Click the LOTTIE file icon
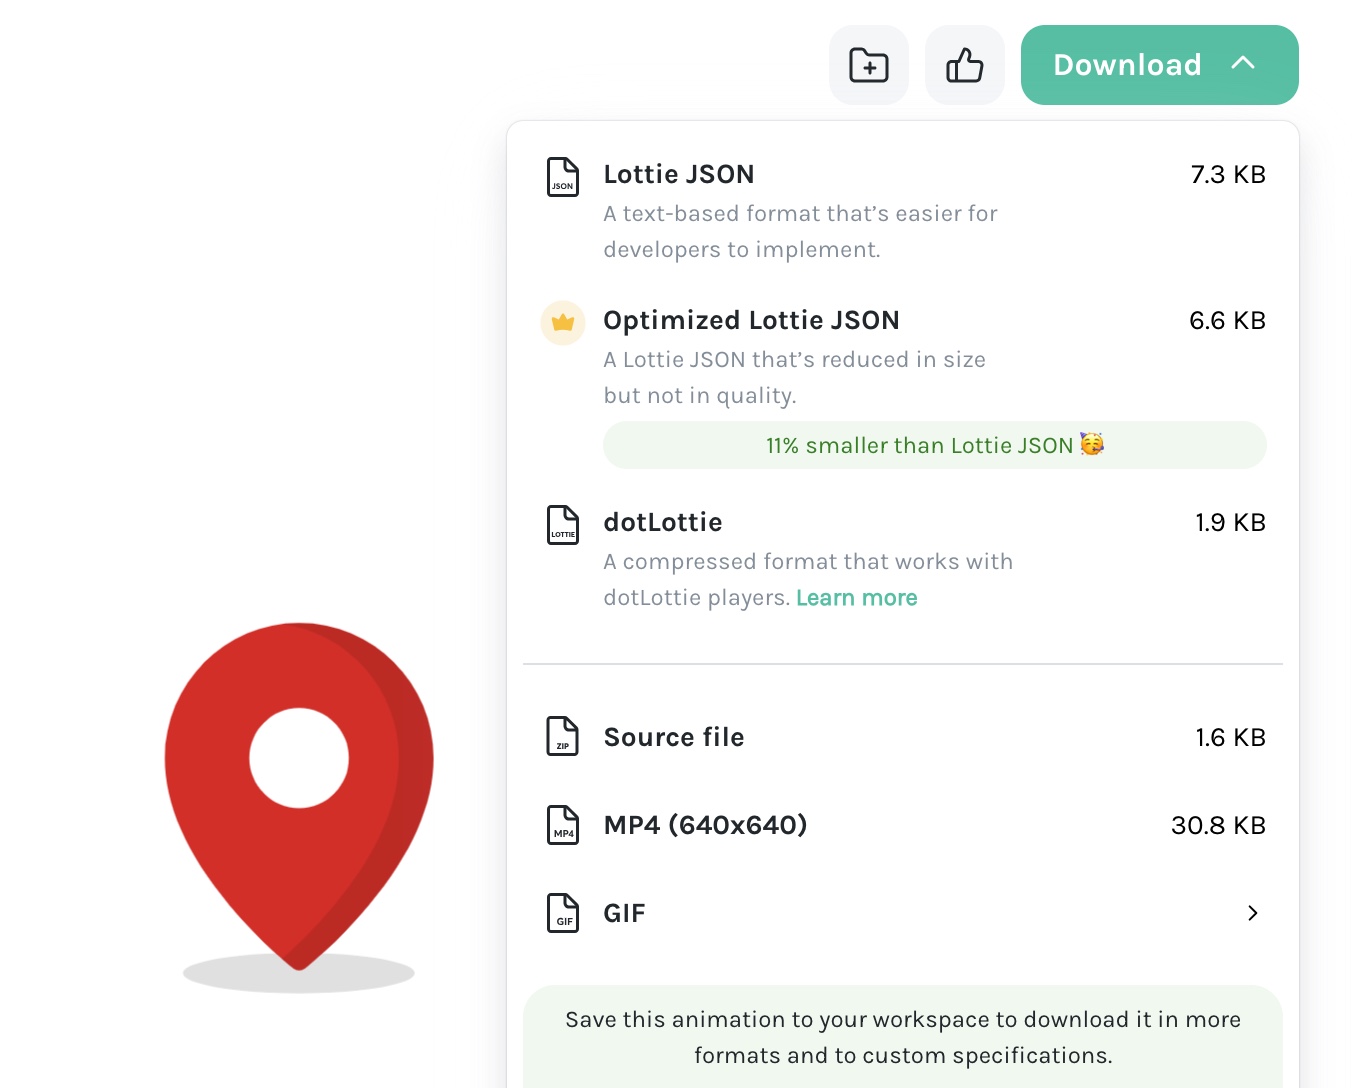Screen dimensions: 1352x1088 coord(563,525)
